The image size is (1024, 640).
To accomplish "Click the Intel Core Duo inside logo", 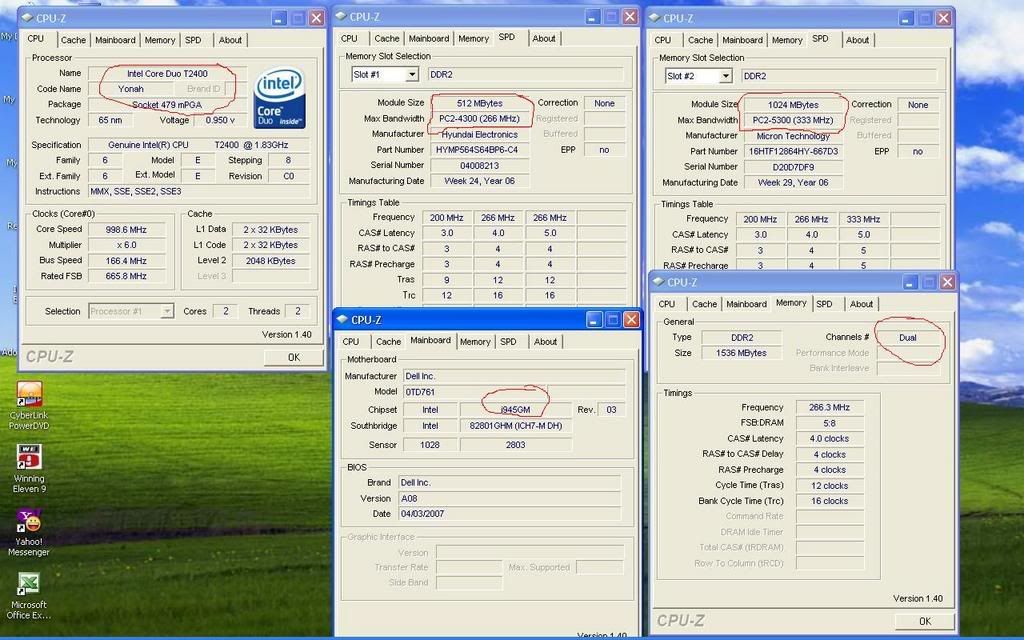I will 280,98.
